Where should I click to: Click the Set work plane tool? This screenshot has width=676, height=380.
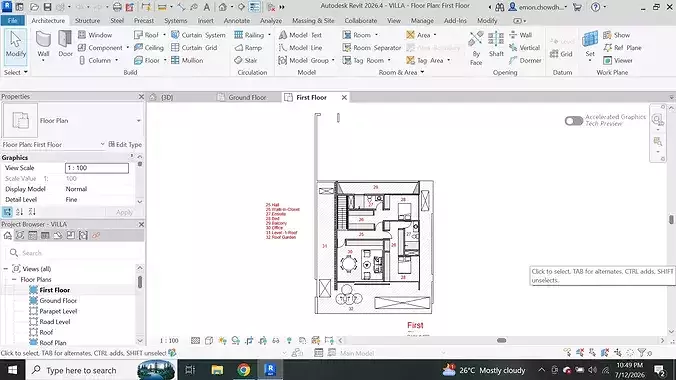pos(590,45)
